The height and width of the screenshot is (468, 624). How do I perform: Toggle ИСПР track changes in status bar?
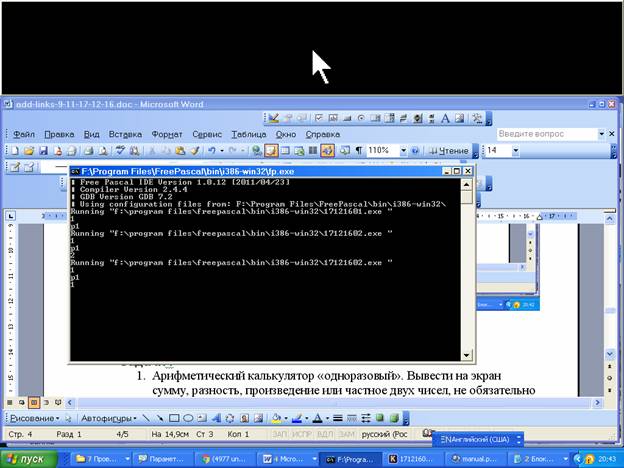coord(302,434)
